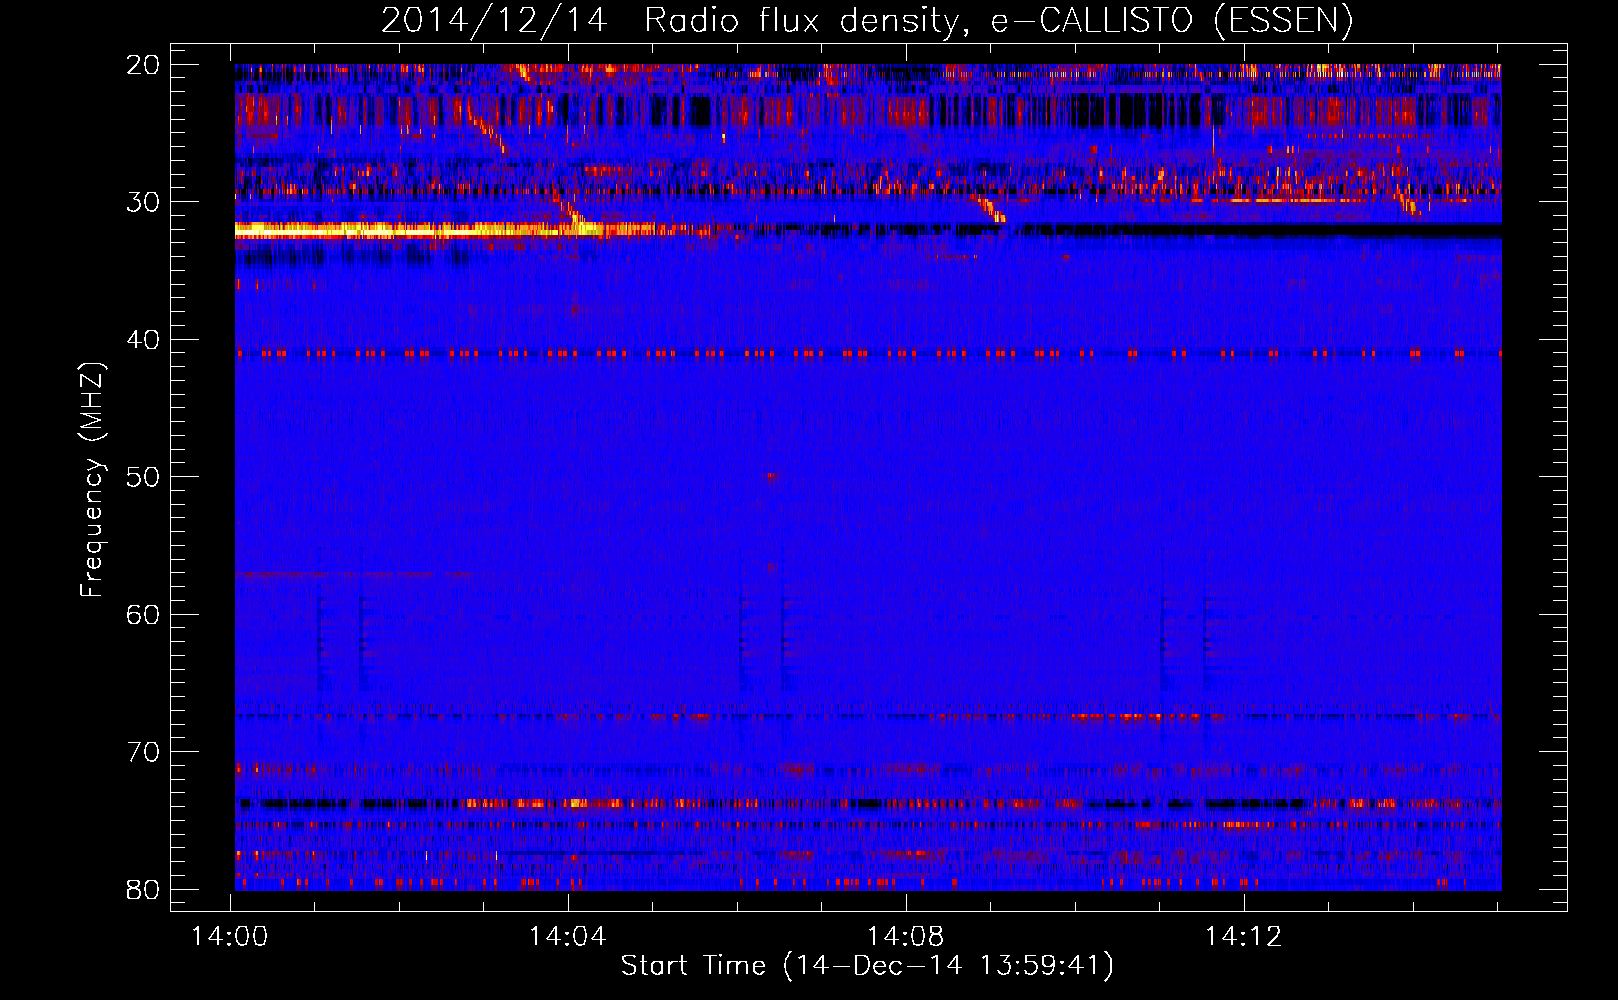
Task: Click the isolated red spot at 50 MHz
Action: click(770, 477)
